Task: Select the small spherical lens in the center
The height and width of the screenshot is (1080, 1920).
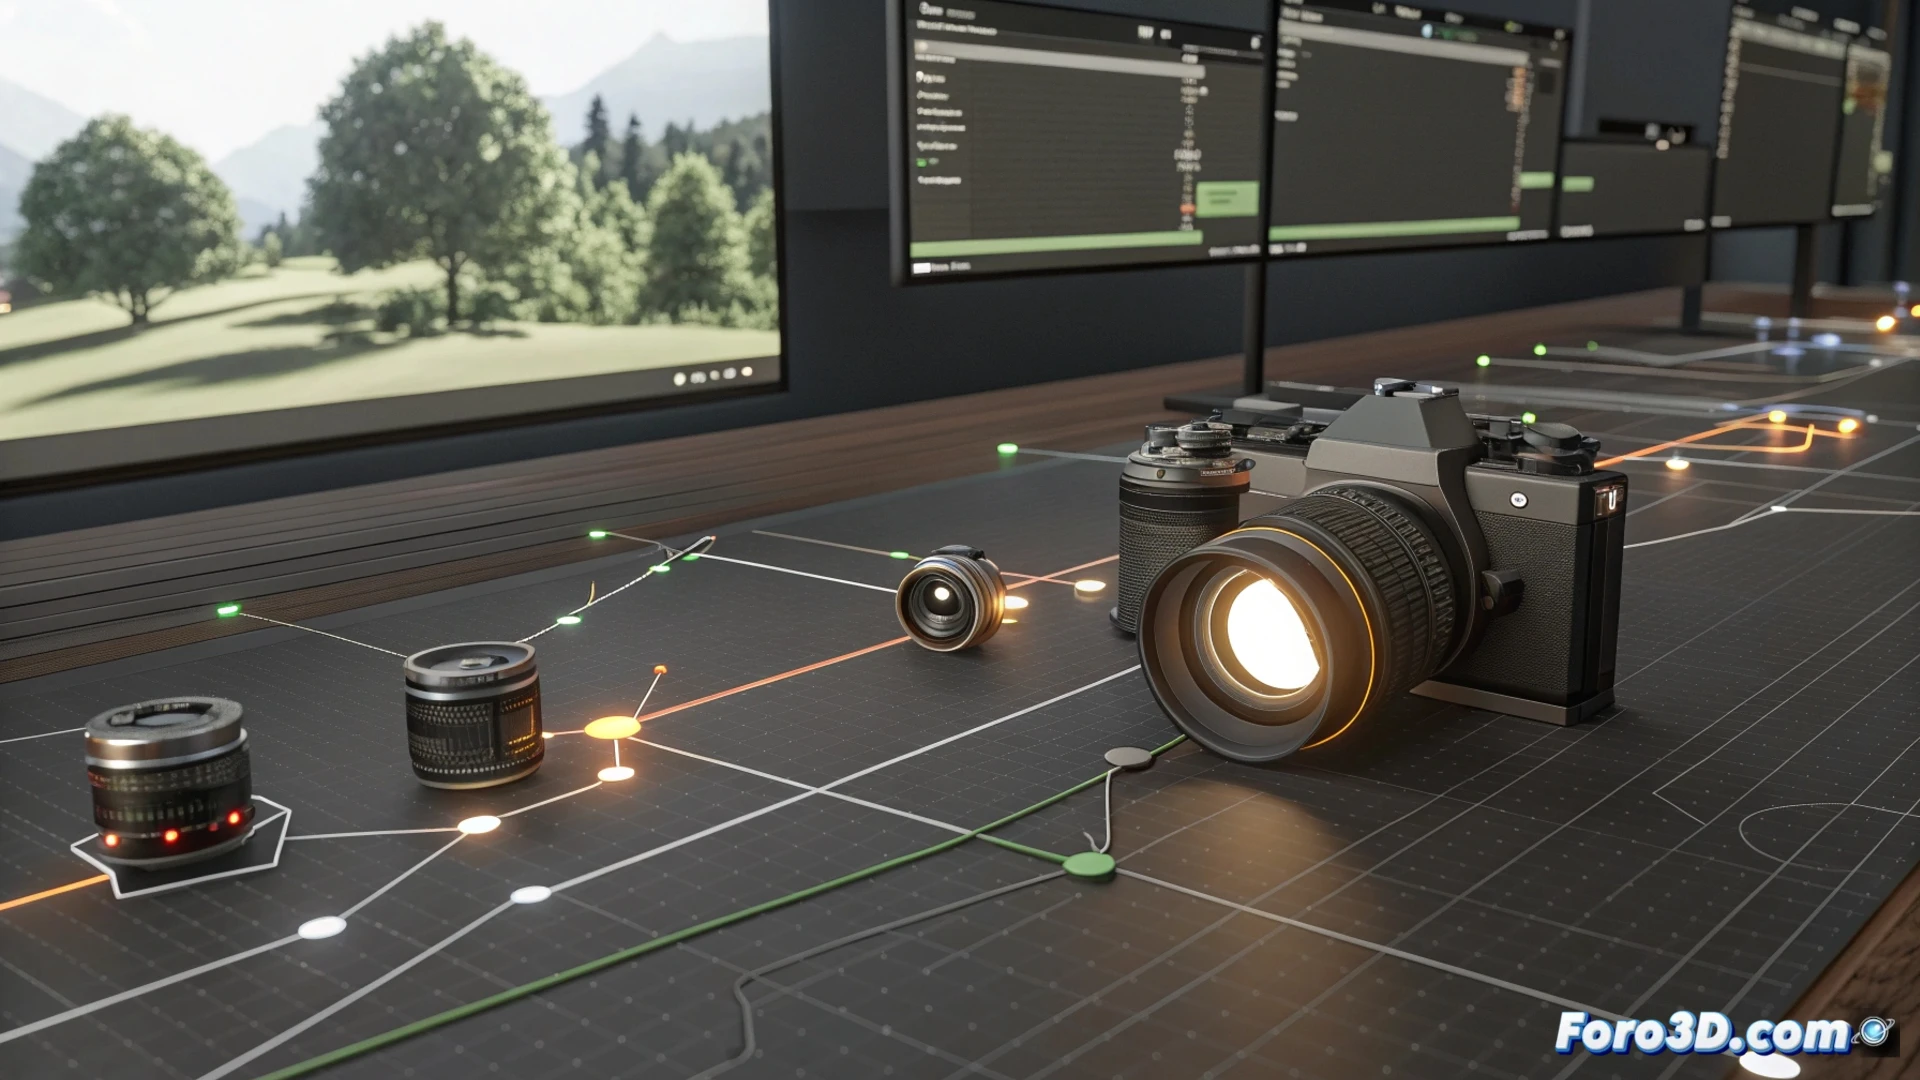Action: [948, 599]
